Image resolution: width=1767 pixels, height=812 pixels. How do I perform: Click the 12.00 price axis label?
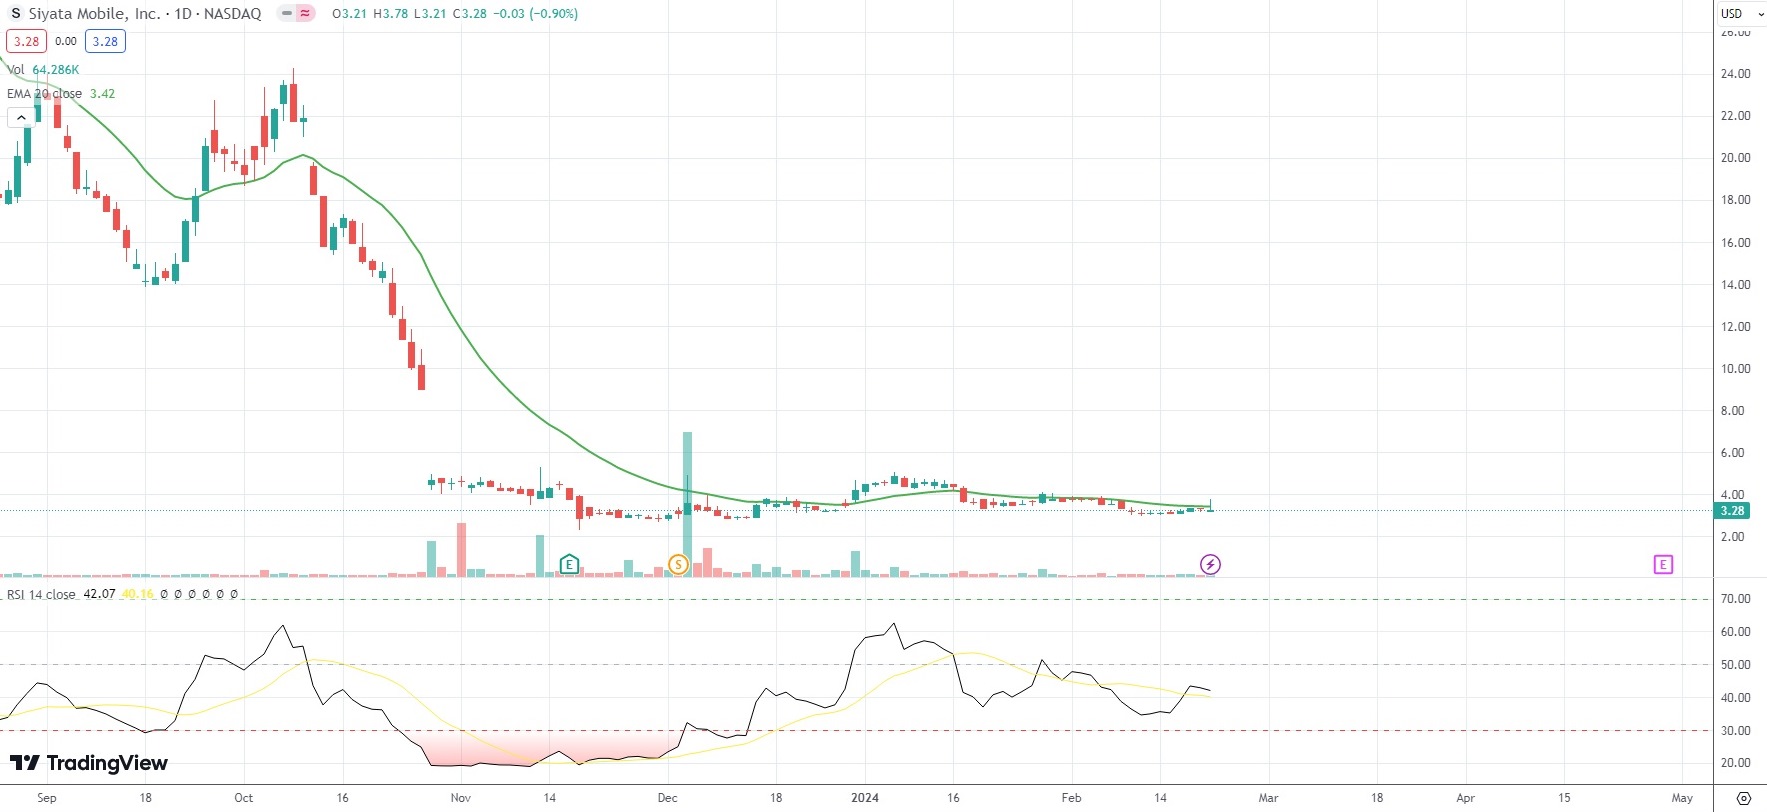click(1735, 327)
